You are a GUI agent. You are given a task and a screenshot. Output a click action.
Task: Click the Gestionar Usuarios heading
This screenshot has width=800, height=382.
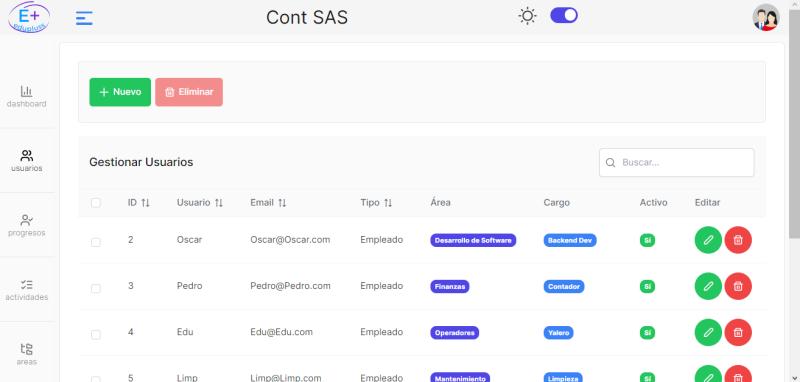pos(141,162)
